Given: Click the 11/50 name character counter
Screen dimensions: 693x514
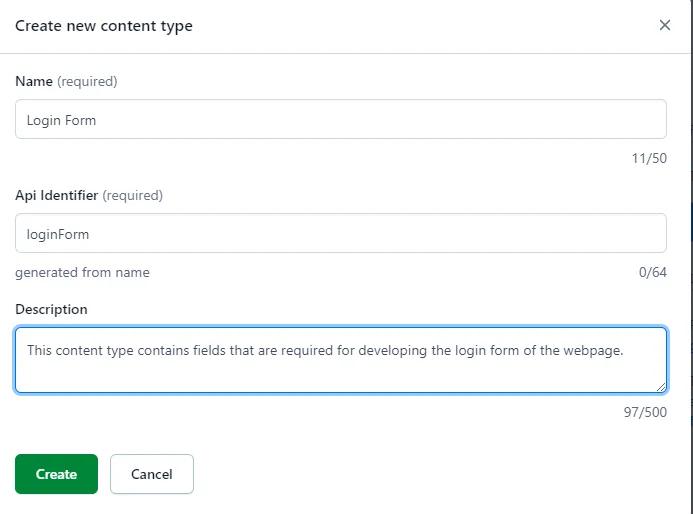Looking at the screenshot, I should pos(649,158).
